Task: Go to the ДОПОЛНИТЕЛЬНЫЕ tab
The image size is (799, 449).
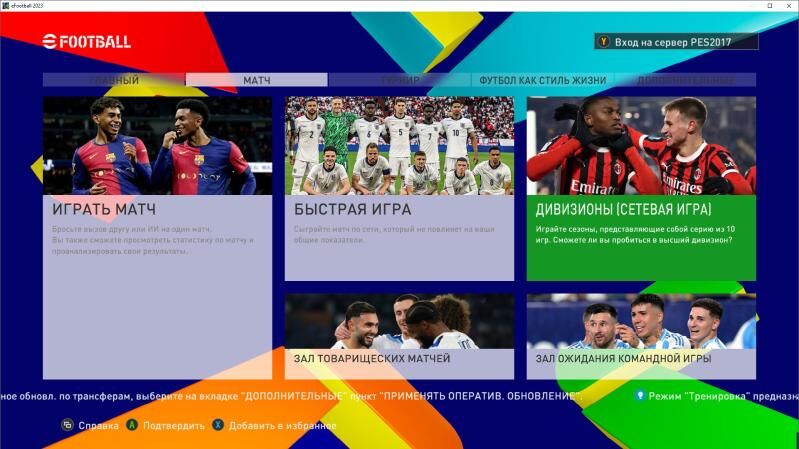Action: (685, 80)
